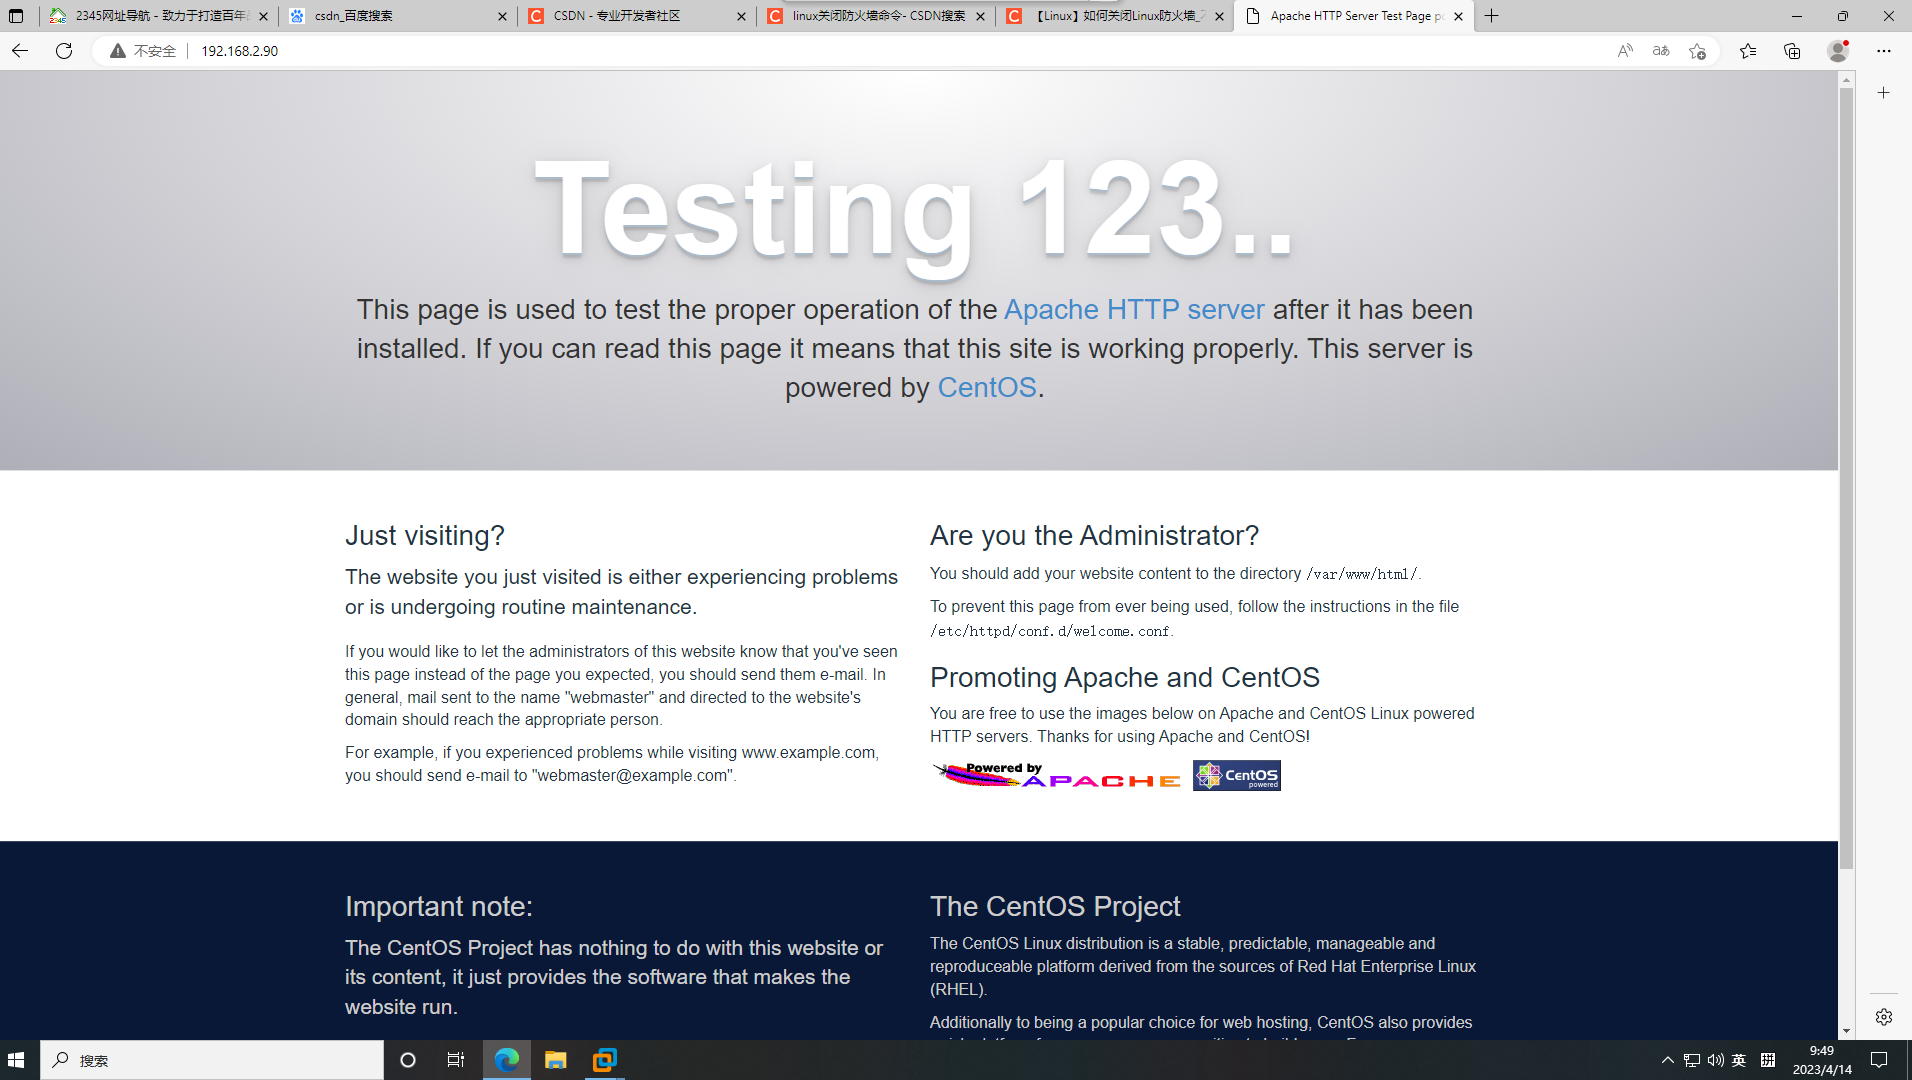Switch the 英 input language indicator
The height and width of the screenshot is (1080, 1912).
pyautogui.click(x=1739, y=1060)
